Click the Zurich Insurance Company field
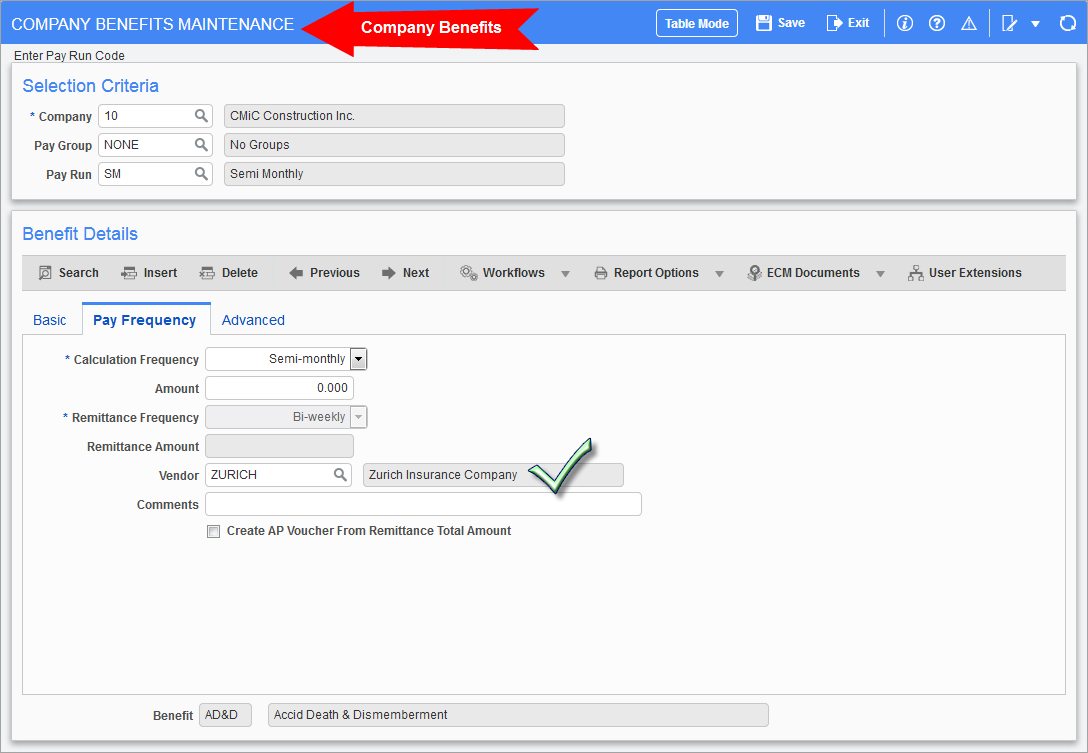Screen dimensions: 1088x753 [x=493, y=475]
